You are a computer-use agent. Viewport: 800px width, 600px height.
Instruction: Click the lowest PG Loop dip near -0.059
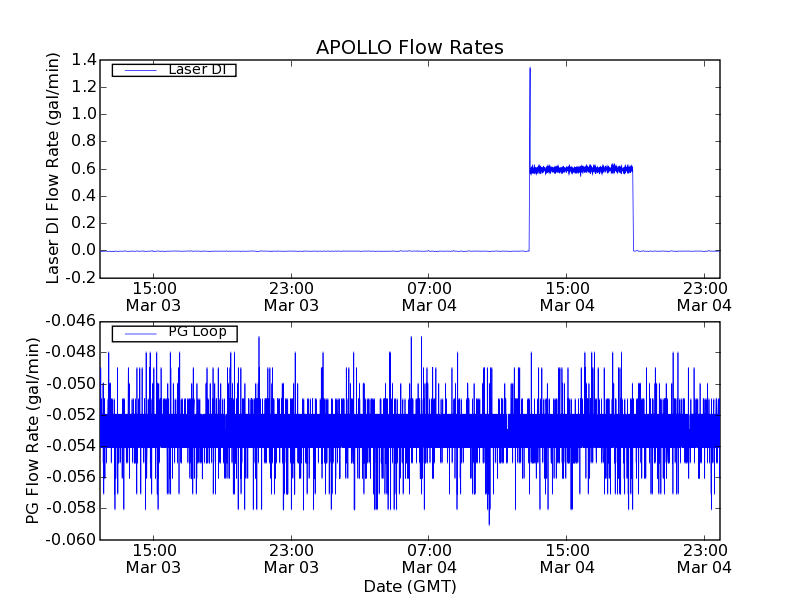pyautogui.click(x=489, y=523)
